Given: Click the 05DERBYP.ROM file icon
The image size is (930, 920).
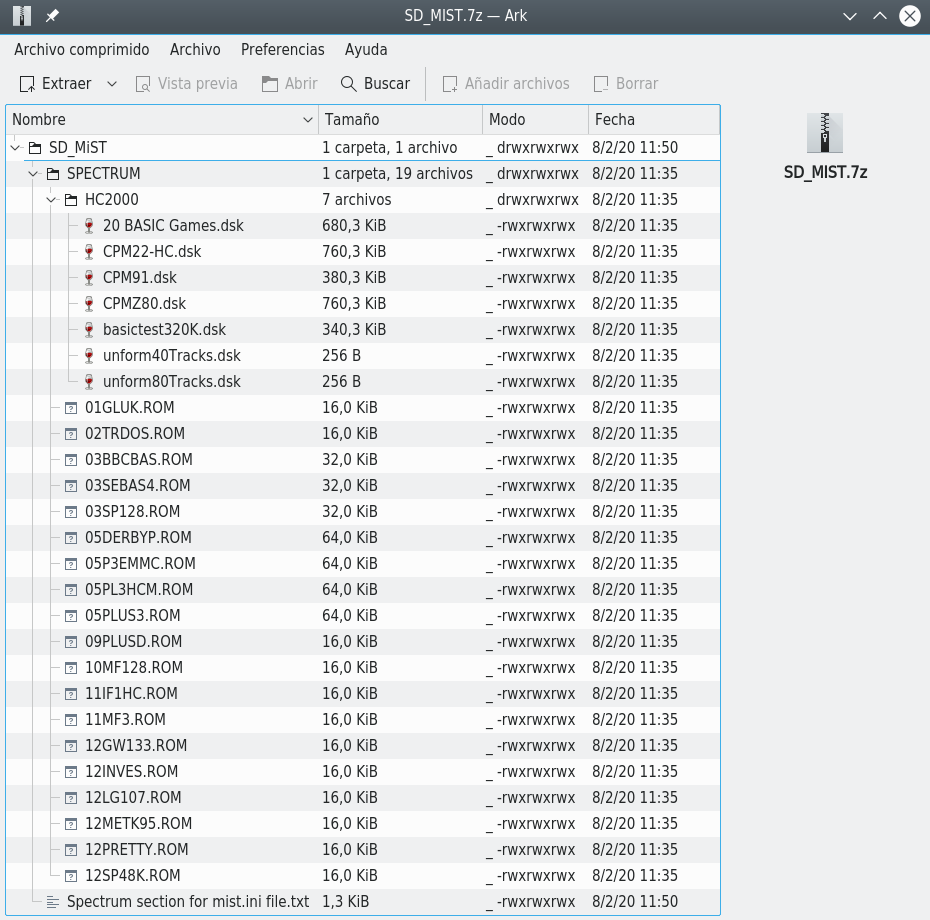Looking at the screenshot, I should 71,539.
